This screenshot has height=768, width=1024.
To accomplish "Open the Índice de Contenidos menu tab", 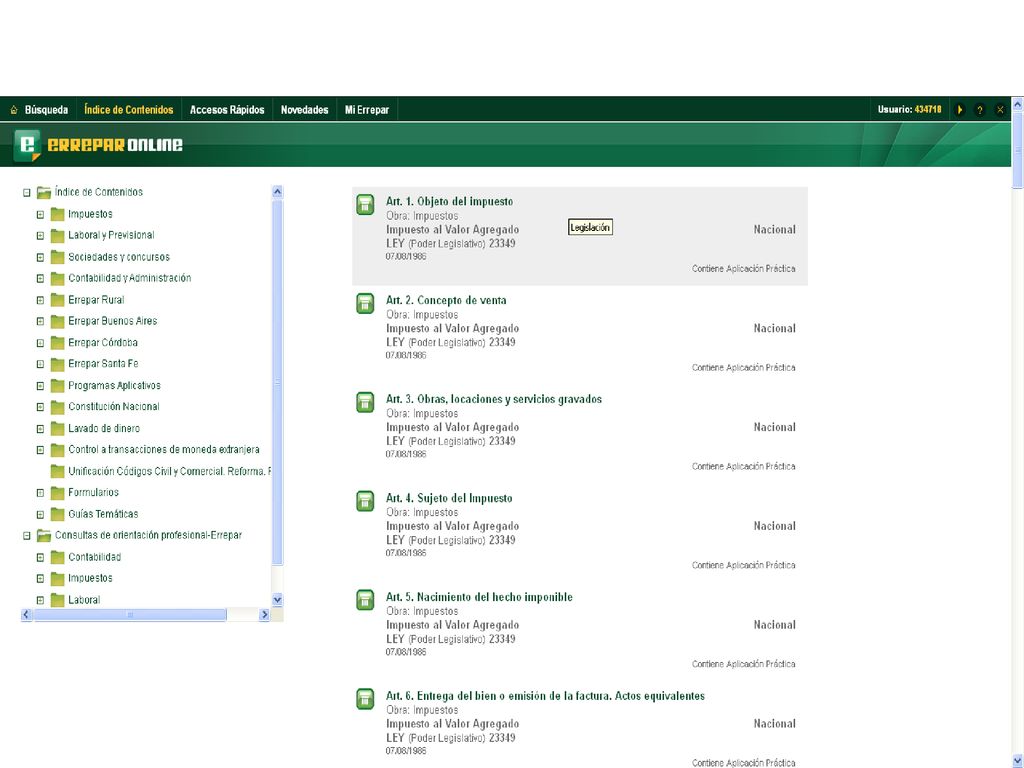I will [129, 110].
